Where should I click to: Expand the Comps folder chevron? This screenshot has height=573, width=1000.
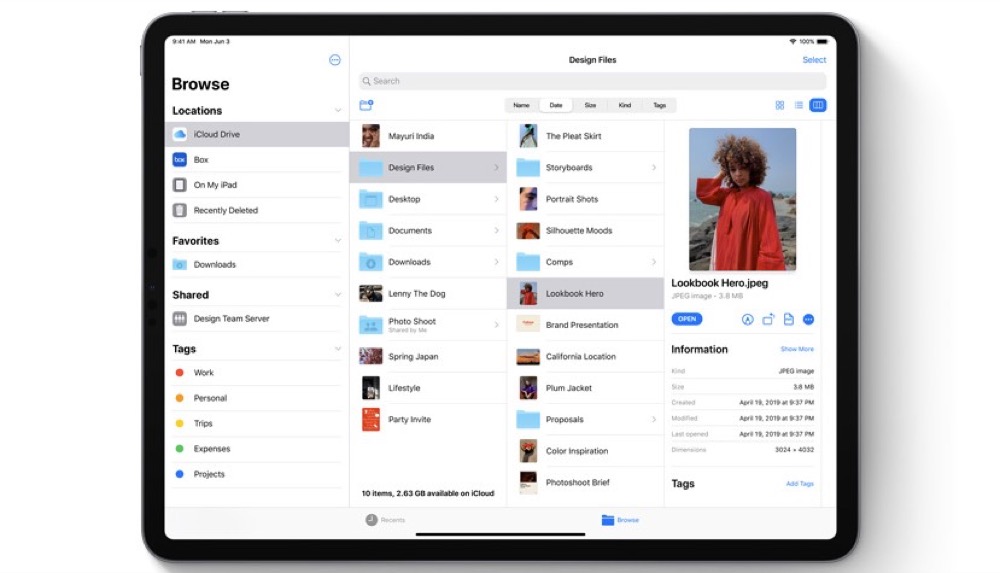[x=654, y=262]
